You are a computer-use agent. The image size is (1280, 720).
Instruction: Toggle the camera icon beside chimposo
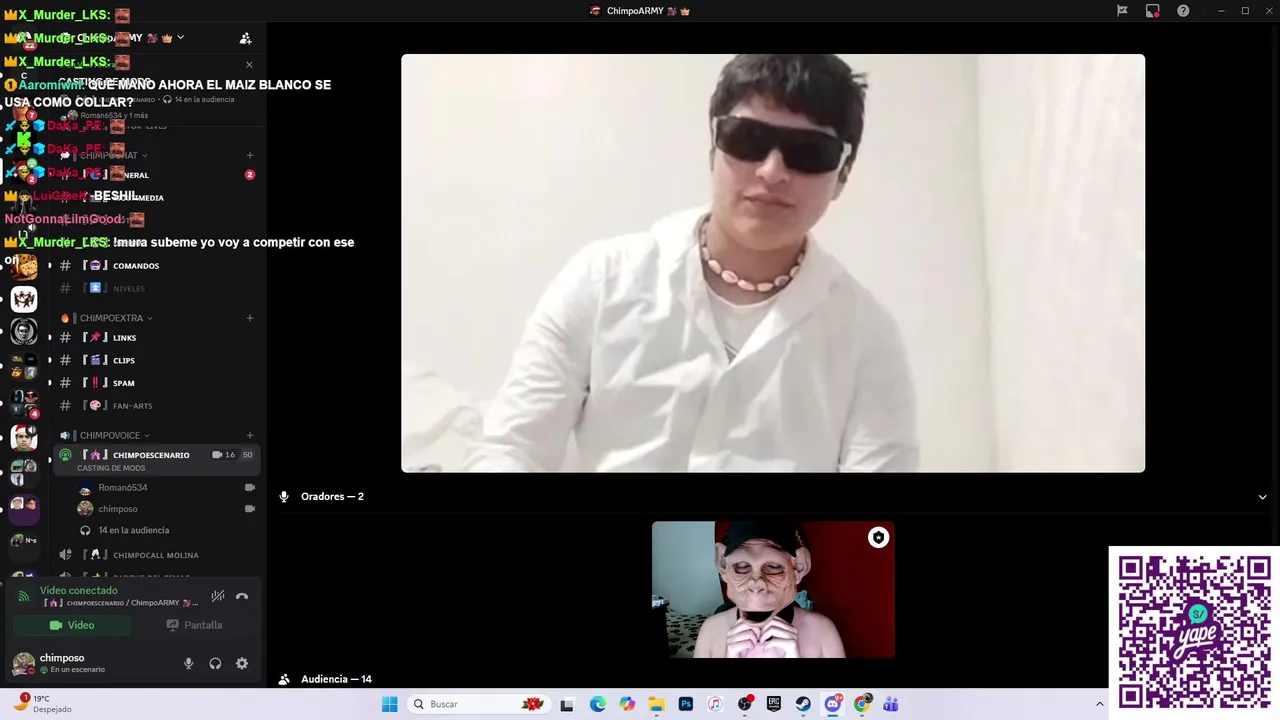pos(250,509)
